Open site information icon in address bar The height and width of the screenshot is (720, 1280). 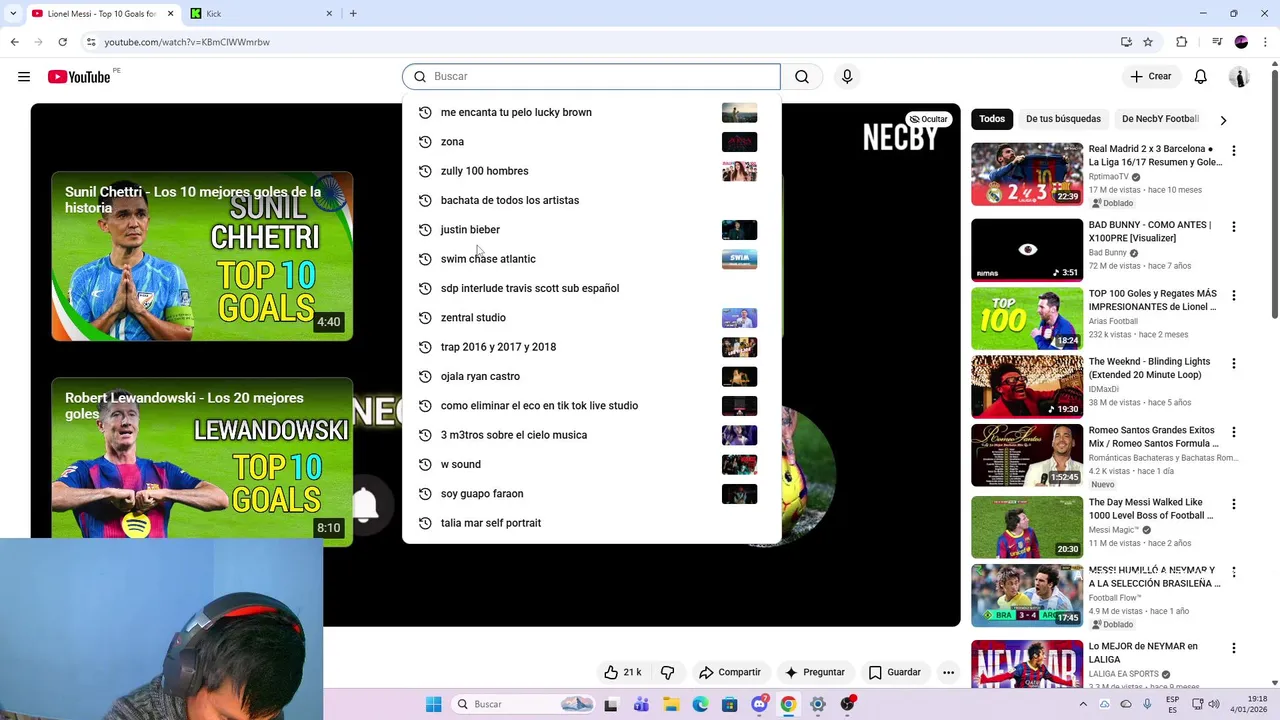pos(91,42)
